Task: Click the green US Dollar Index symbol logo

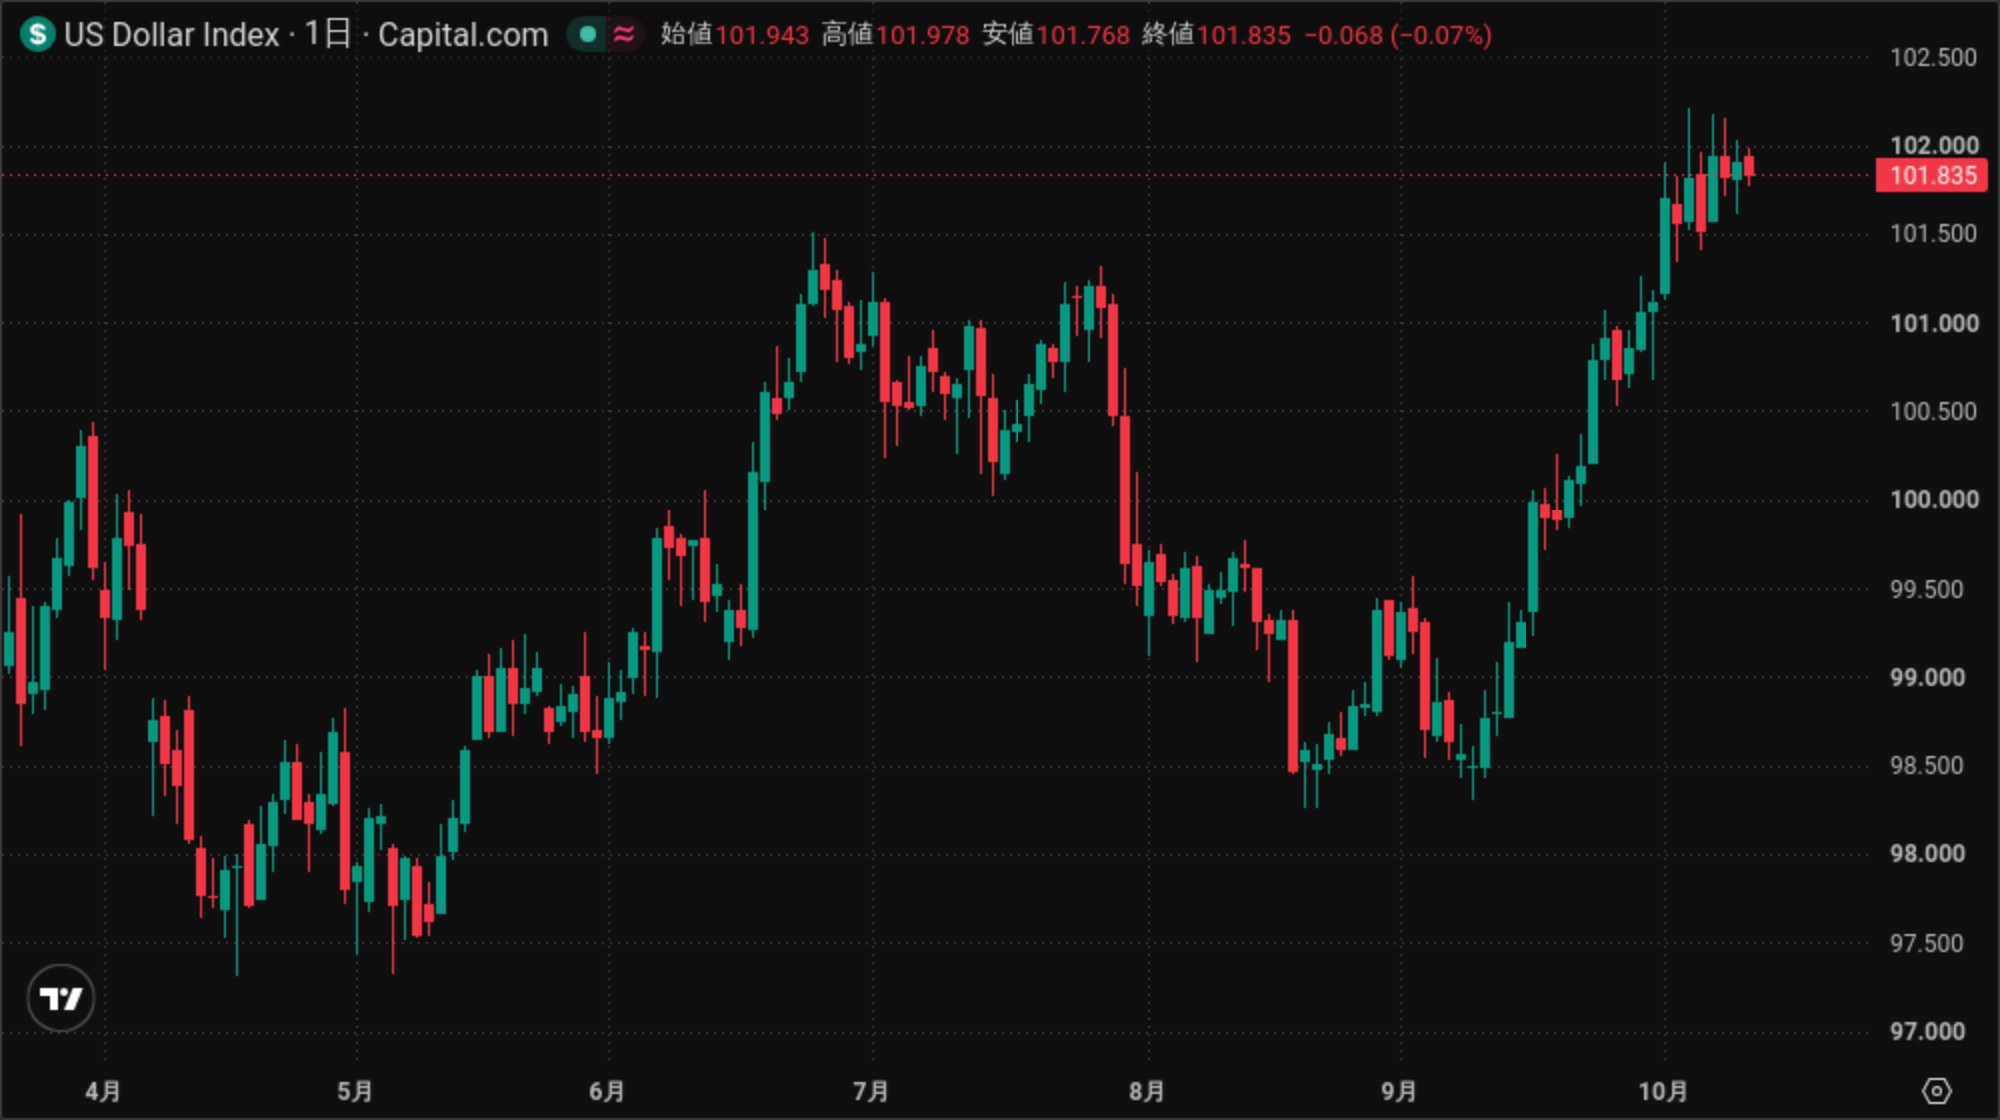Action: [38, 35]
